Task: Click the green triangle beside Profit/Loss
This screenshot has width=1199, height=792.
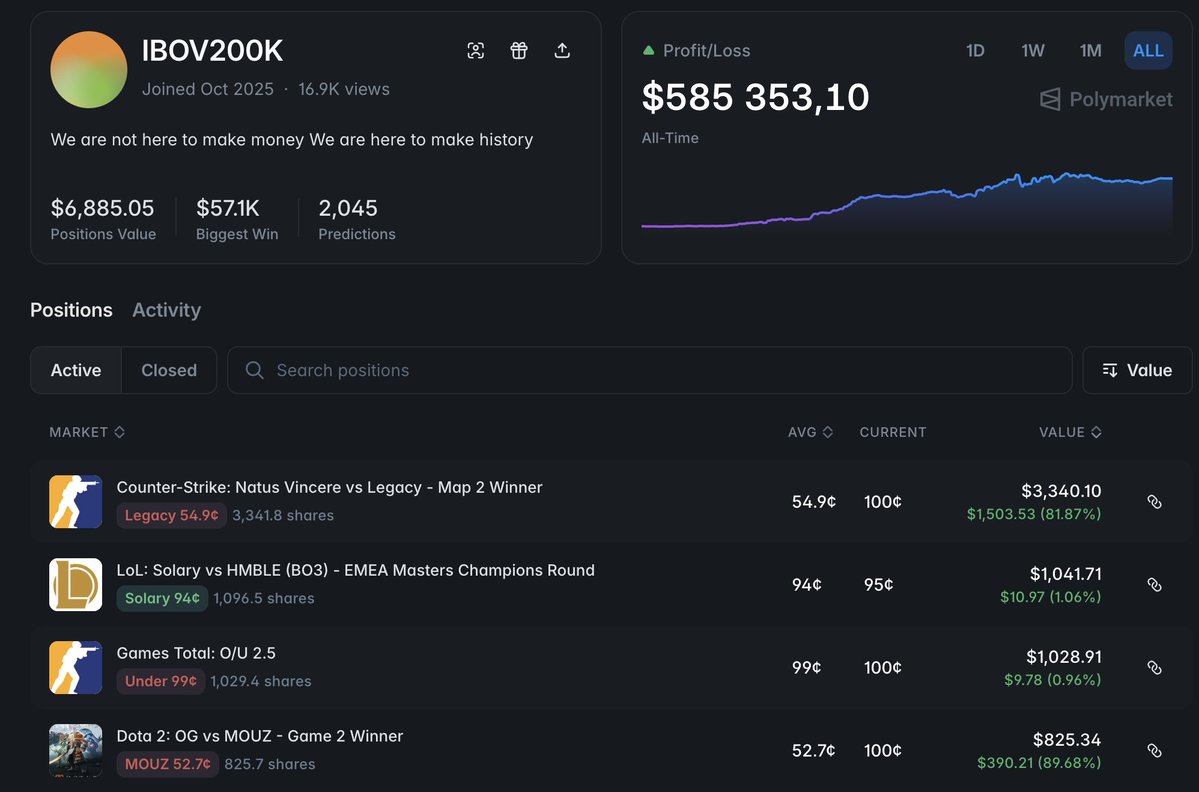Action: (x=648, y=50)
